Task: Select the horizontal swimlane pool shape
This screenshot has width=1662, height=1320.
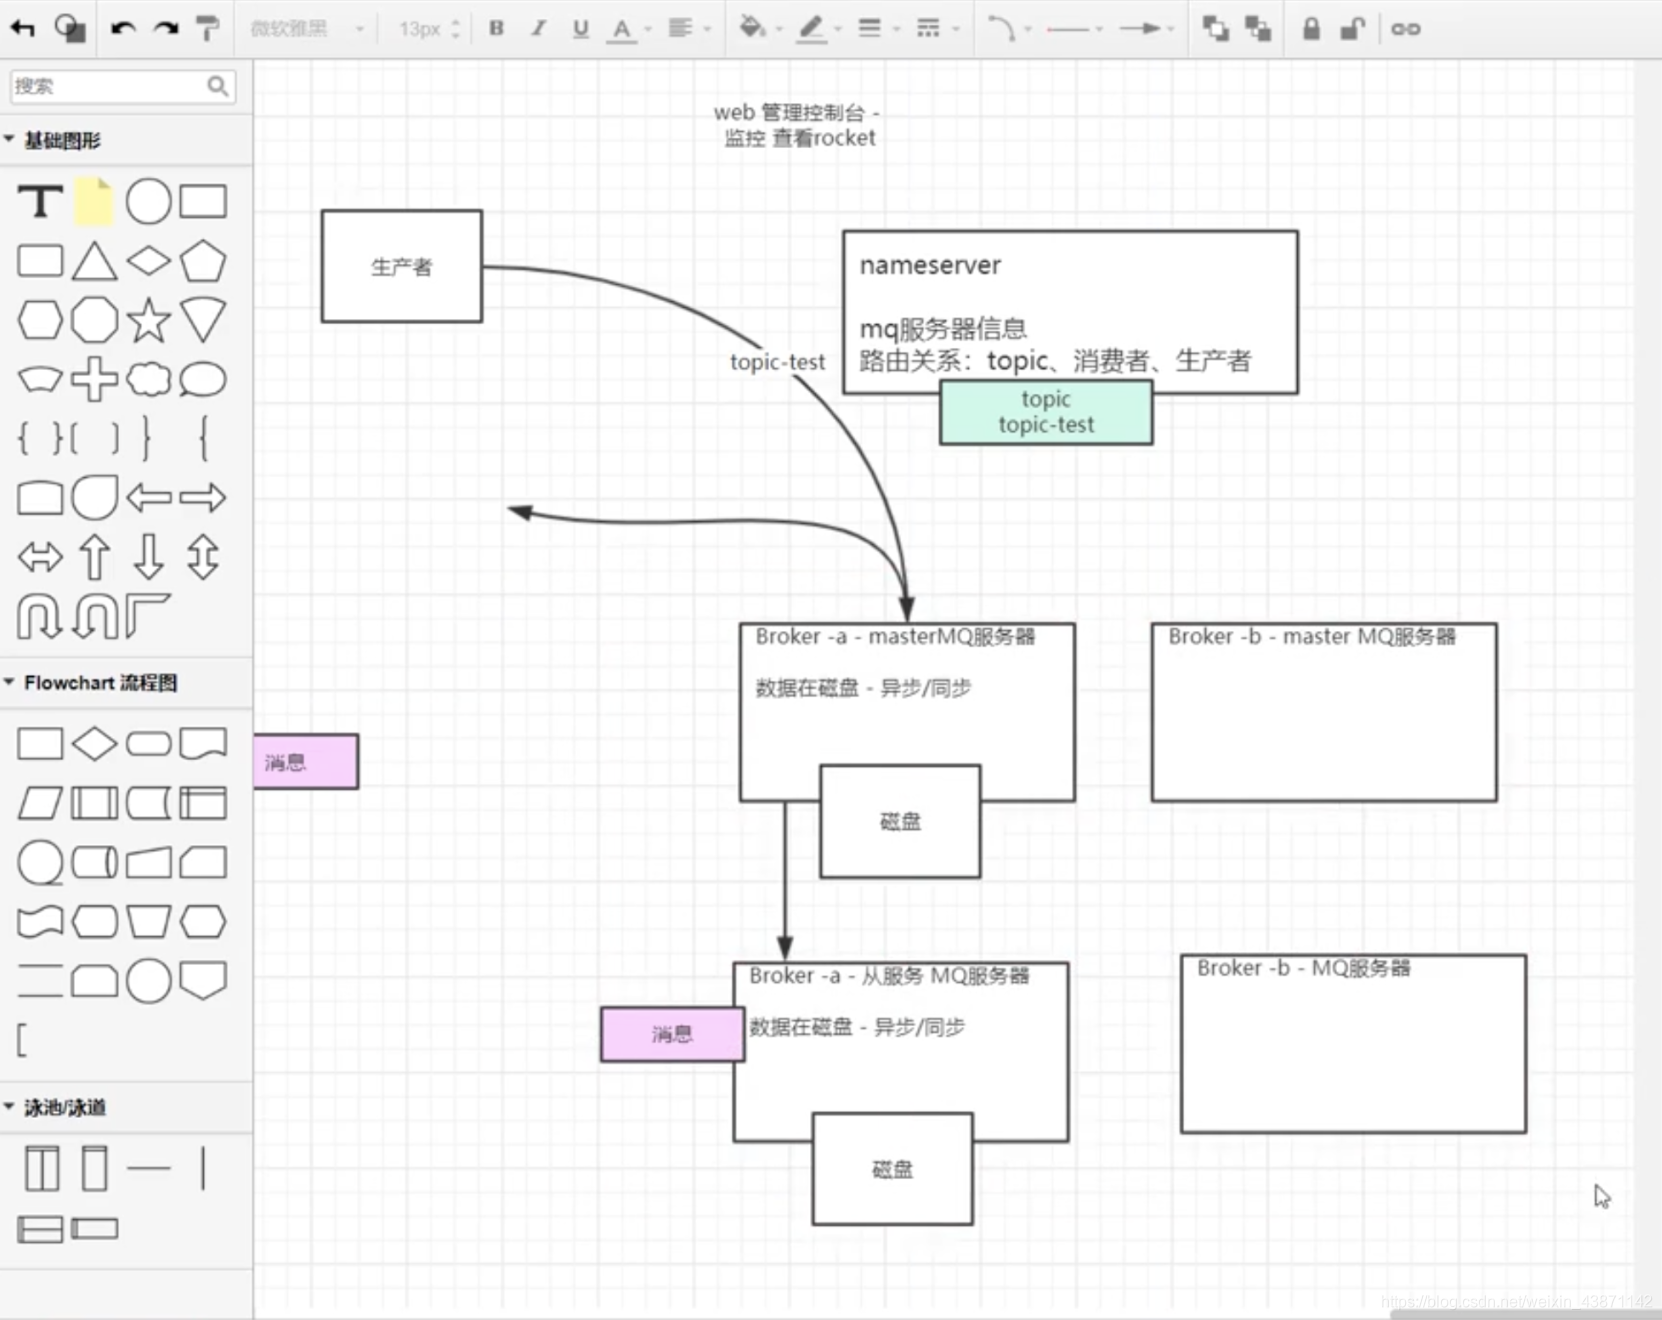Action: point(40,1228)
